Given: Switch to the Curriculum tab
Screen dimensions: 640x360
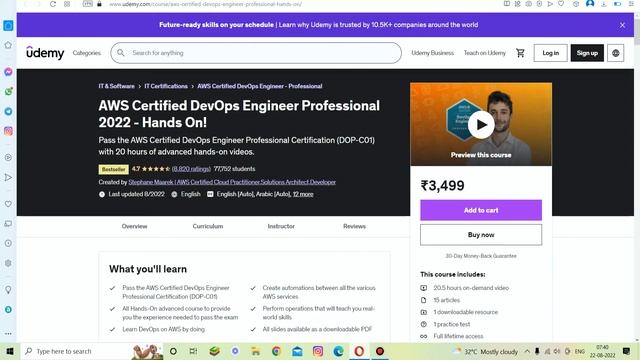Looking at the screenshot, I should [208, 226].
